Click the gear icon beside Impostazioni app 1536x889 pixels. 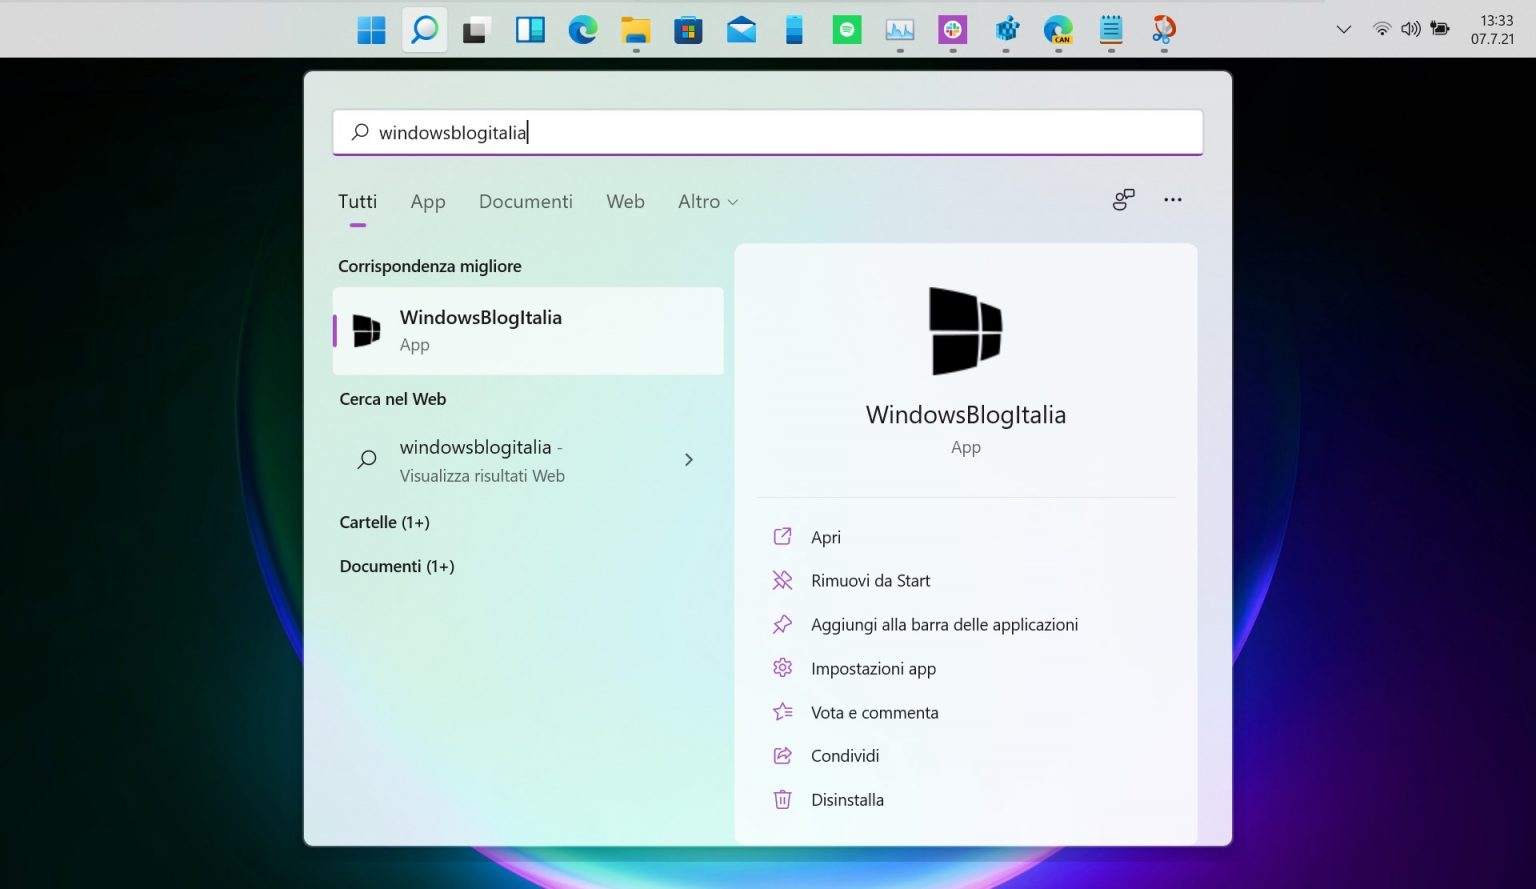tap(782, 668)
